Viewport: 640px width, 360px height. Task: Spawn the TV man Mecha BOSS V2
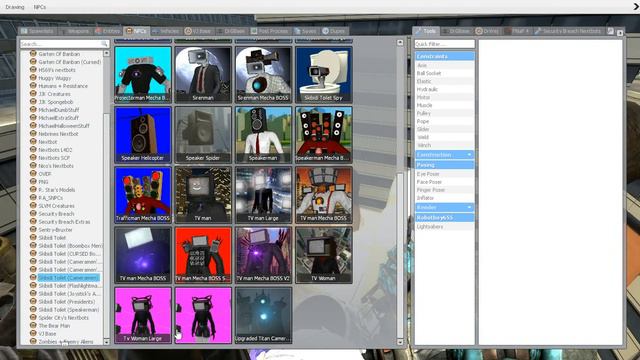click(263, 255)
